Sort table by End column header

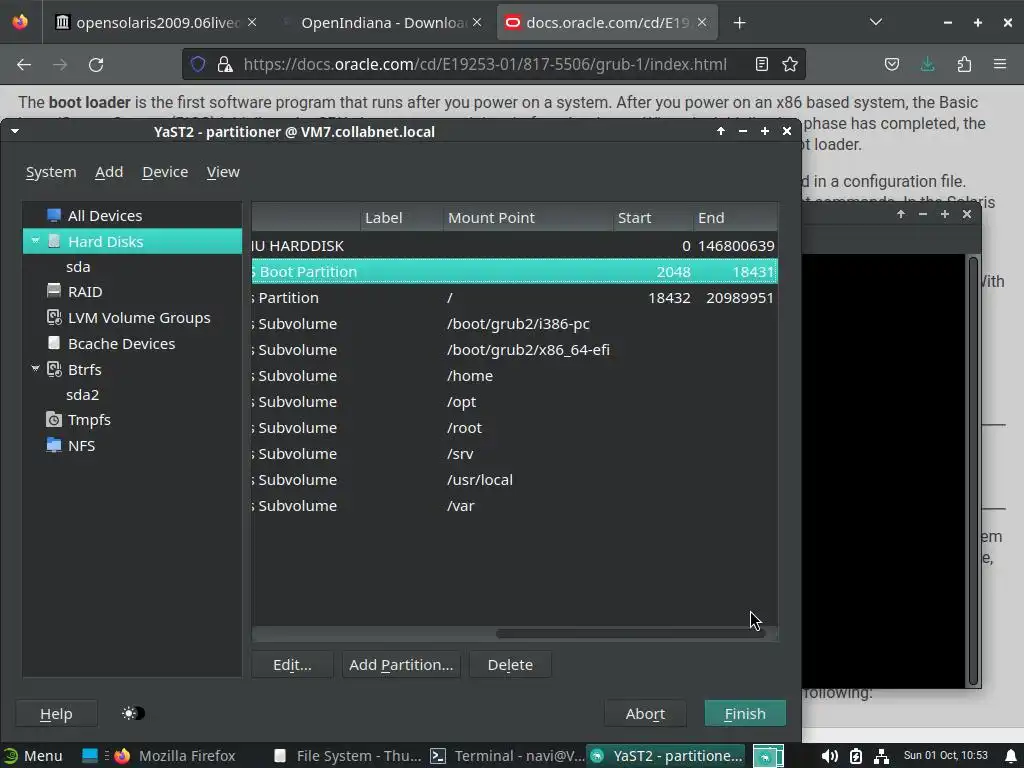coord(735,217)
